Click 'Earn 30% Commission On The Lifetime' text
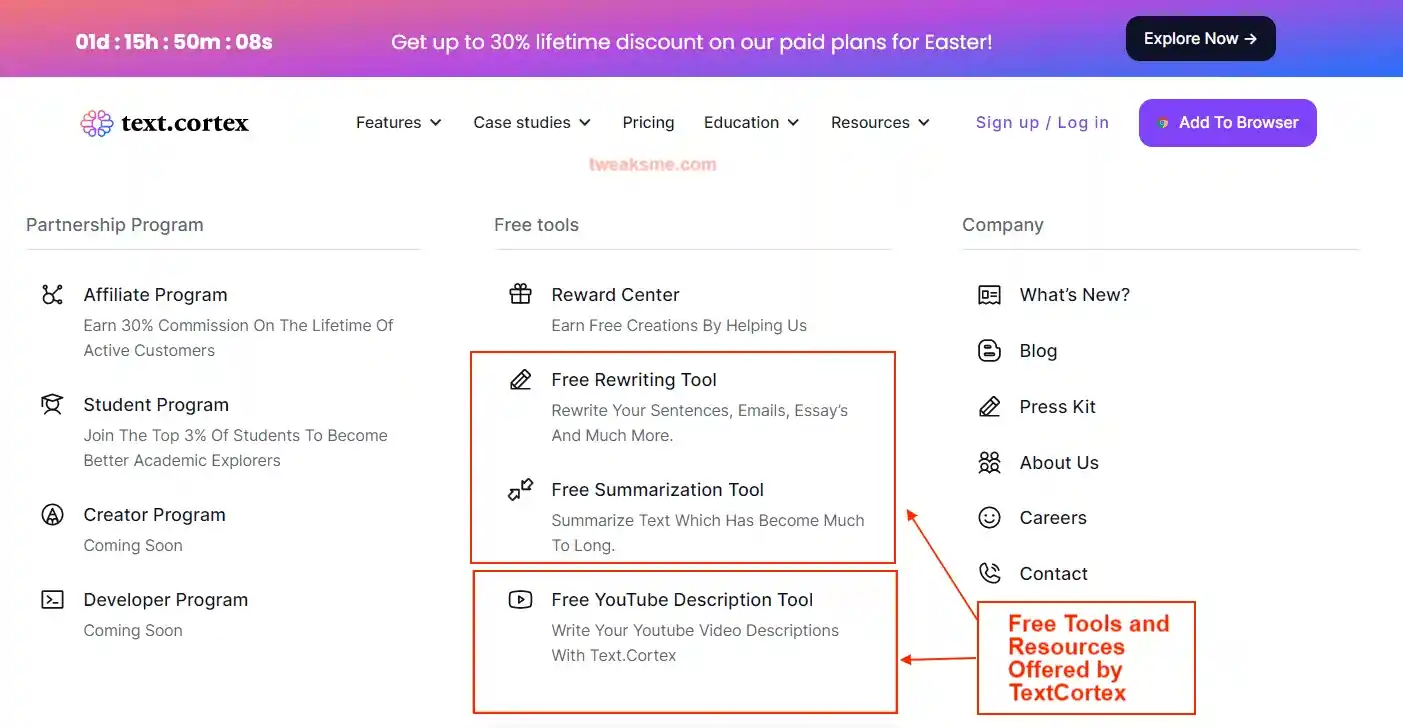1403x728 pixels. [x=238, y=325]
